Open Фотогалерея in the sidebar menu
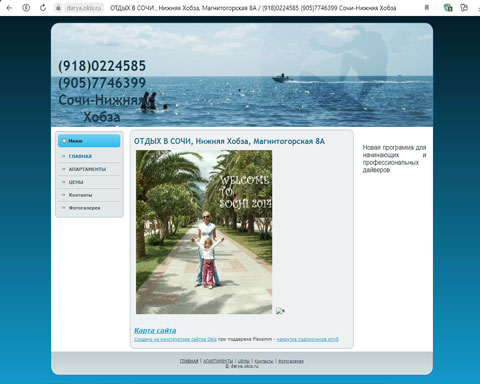 [x=84, y=208]
